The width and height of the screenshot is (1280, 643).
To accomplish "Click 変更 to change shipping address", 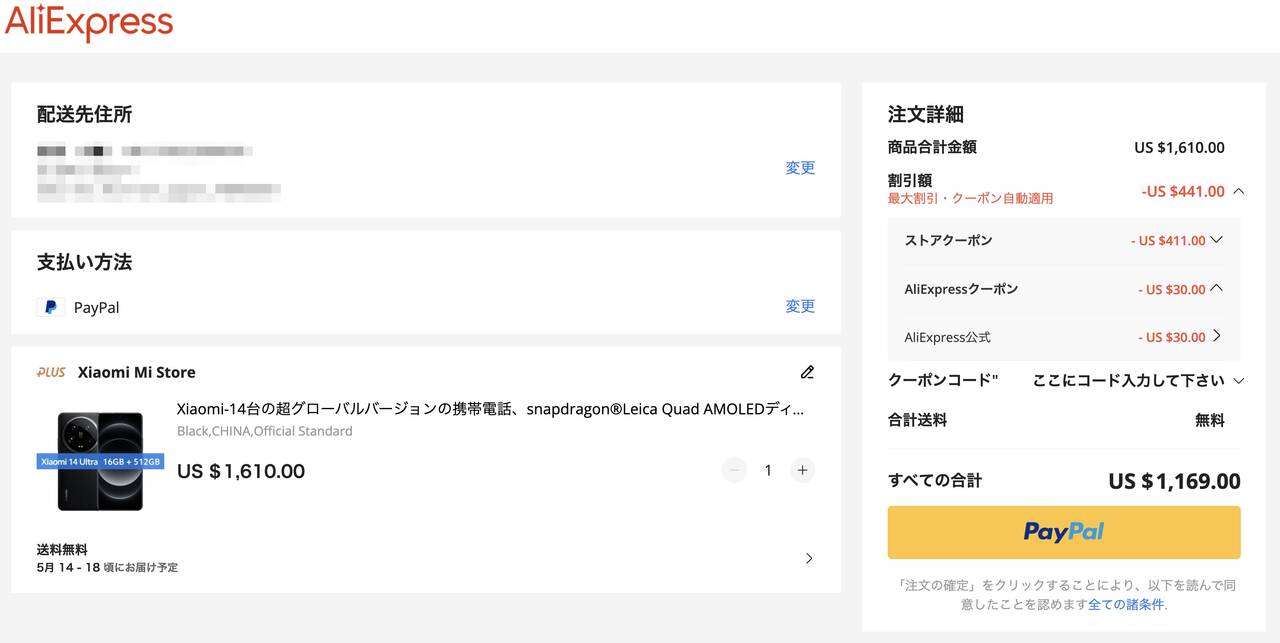I will (x=800, y=168).
